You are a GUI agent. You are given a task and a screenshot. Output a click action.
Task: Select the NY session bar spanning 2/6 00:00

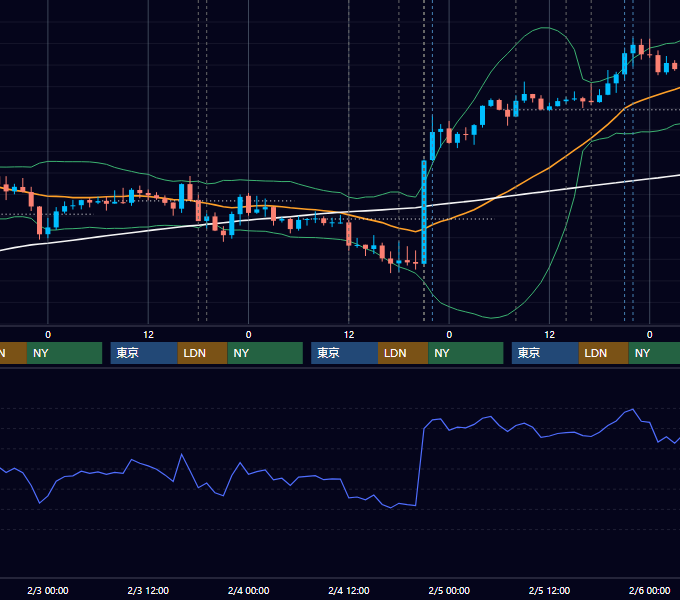point(654,353)
